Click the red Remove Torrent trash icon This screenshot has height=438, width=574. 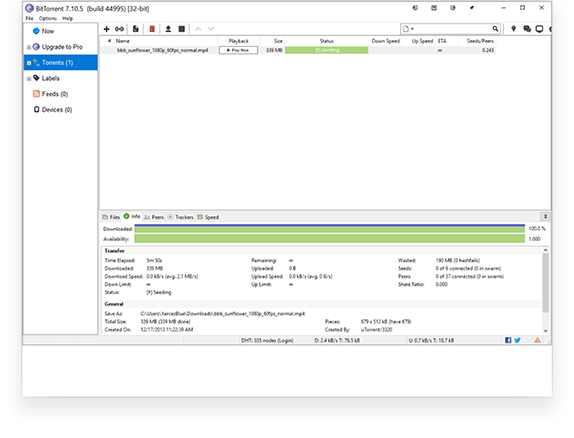pos(152,29)
